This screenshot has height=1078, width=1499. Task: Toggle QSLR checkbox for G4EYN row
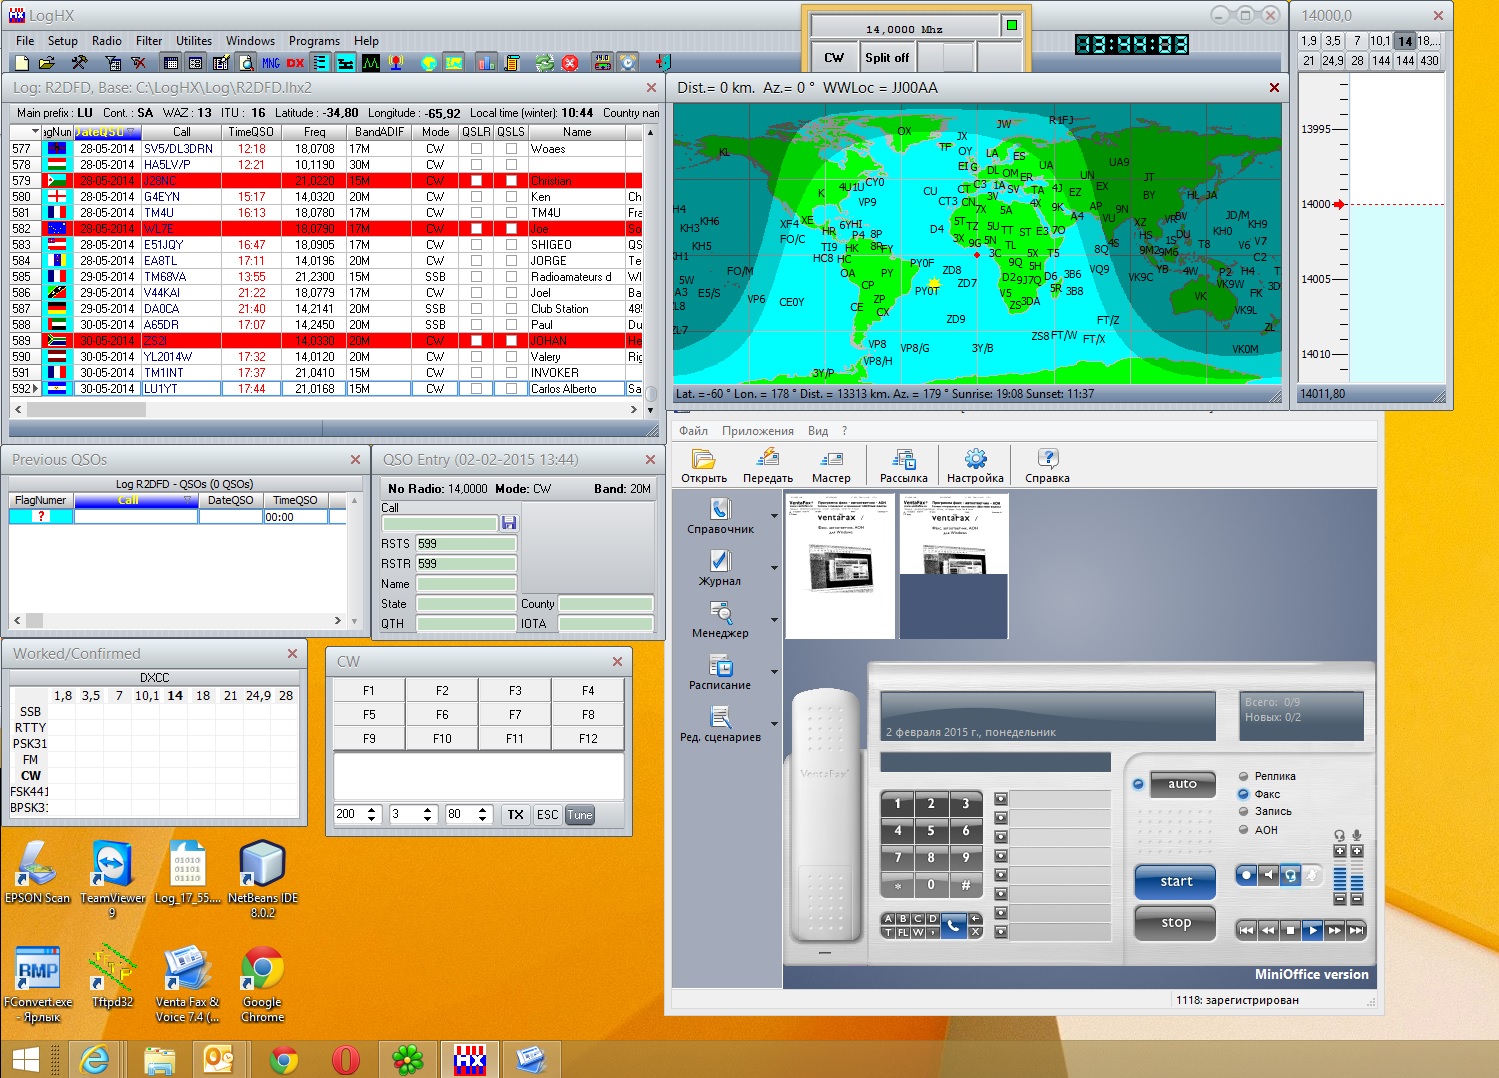476,197
